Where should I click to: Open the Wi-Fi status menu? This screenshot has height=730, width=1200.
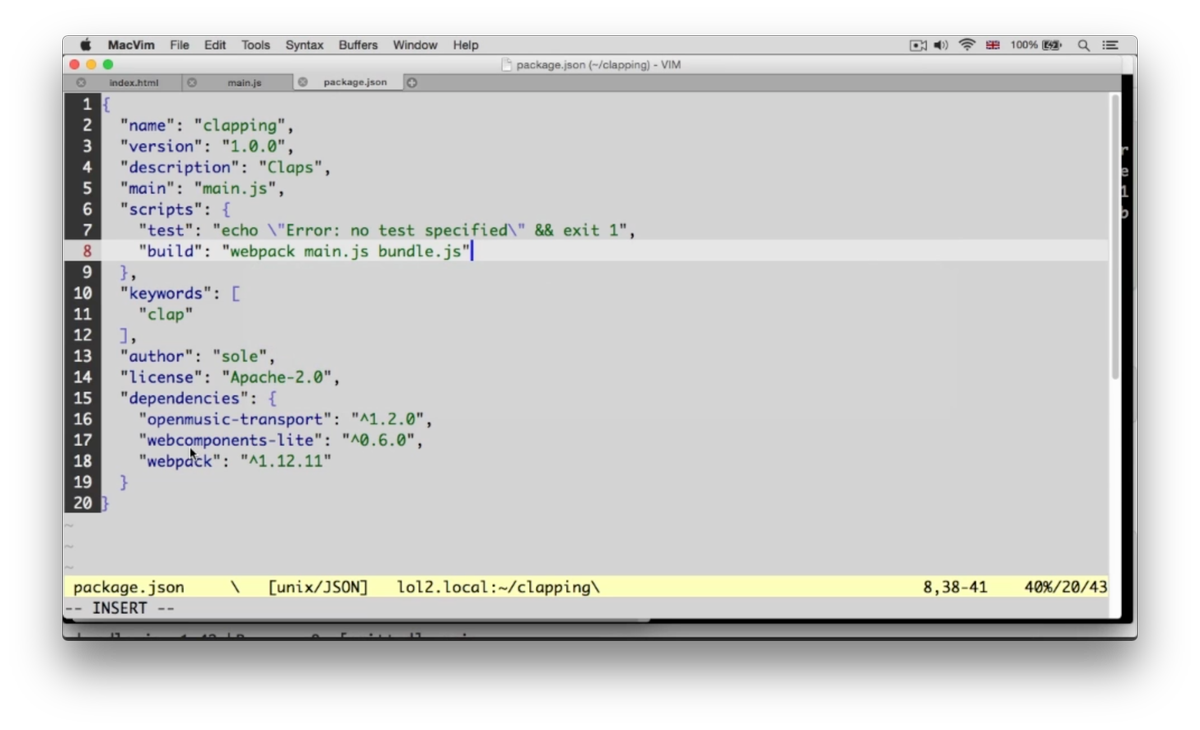pos(967,45)
